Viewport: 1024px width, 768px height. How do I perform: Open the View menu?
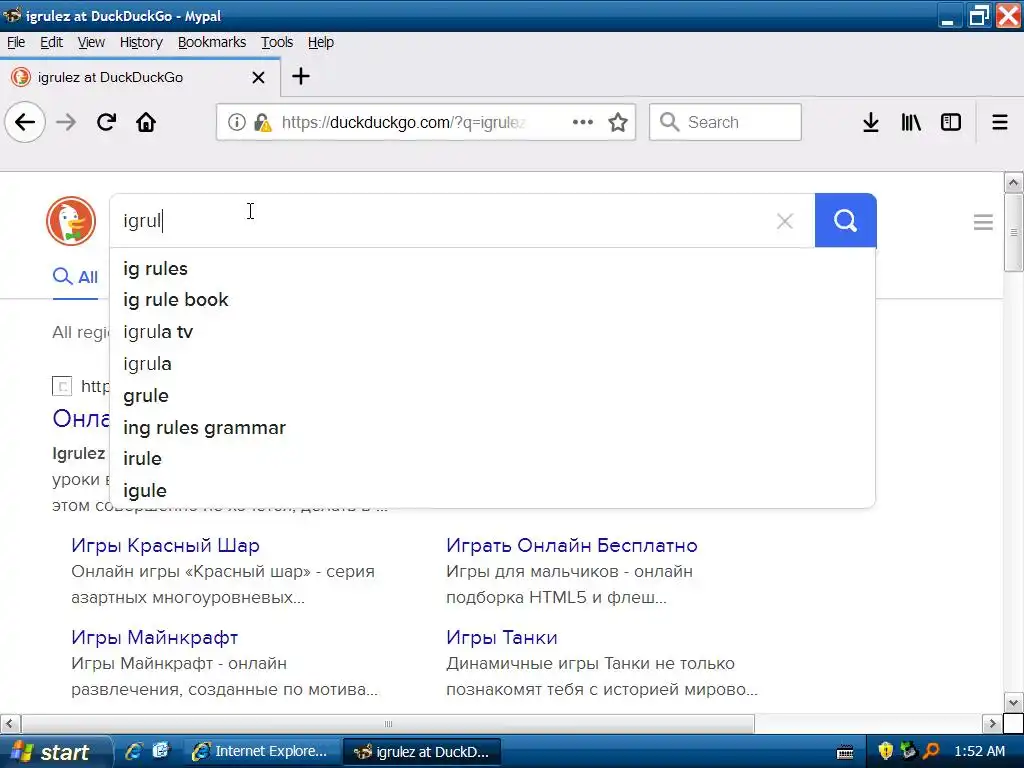click(91, 42)
